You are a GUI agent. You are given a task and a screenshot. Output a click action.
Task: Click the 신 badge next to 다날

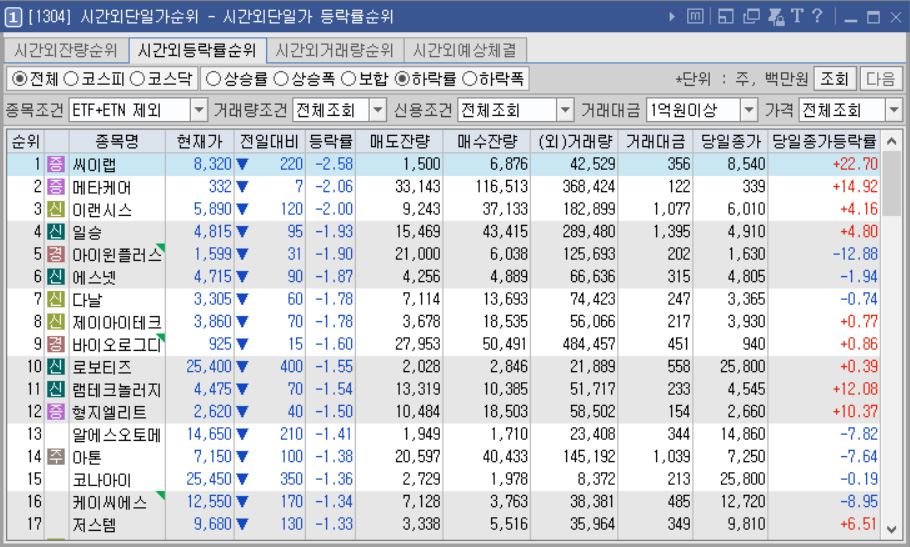point(56,299)
